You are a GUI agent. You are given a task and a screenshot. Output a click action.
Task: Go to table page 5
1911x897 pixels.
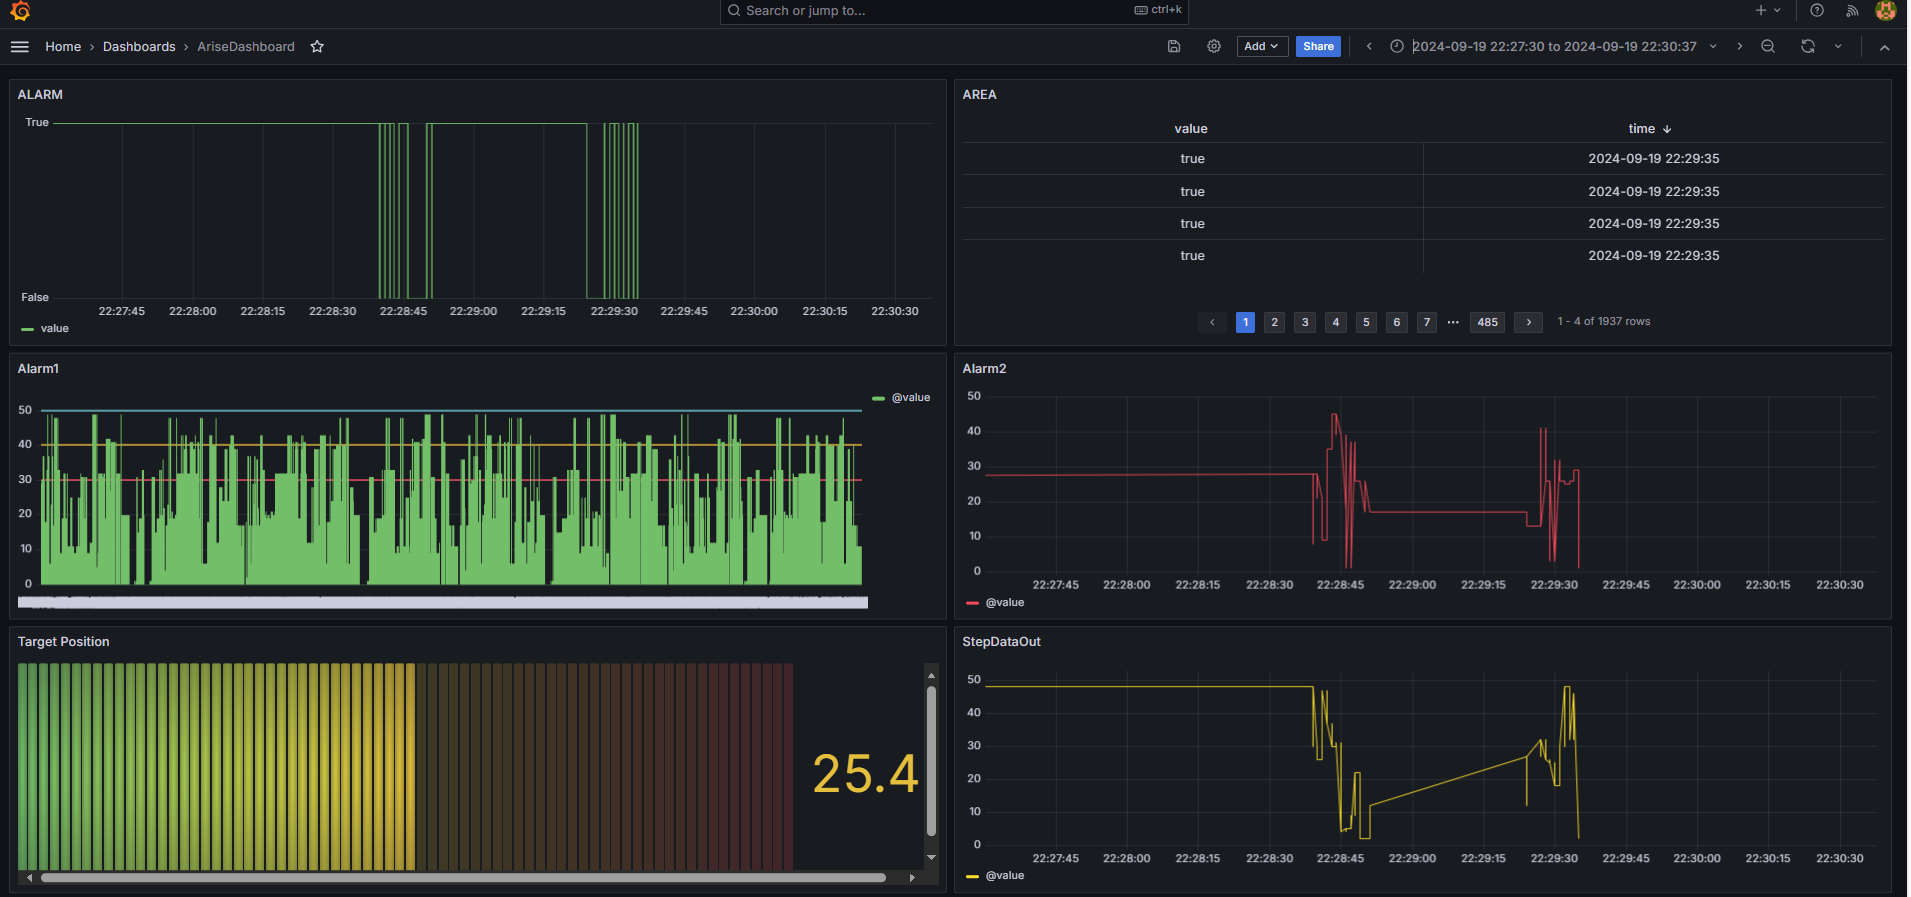[x=1366, y=322]
